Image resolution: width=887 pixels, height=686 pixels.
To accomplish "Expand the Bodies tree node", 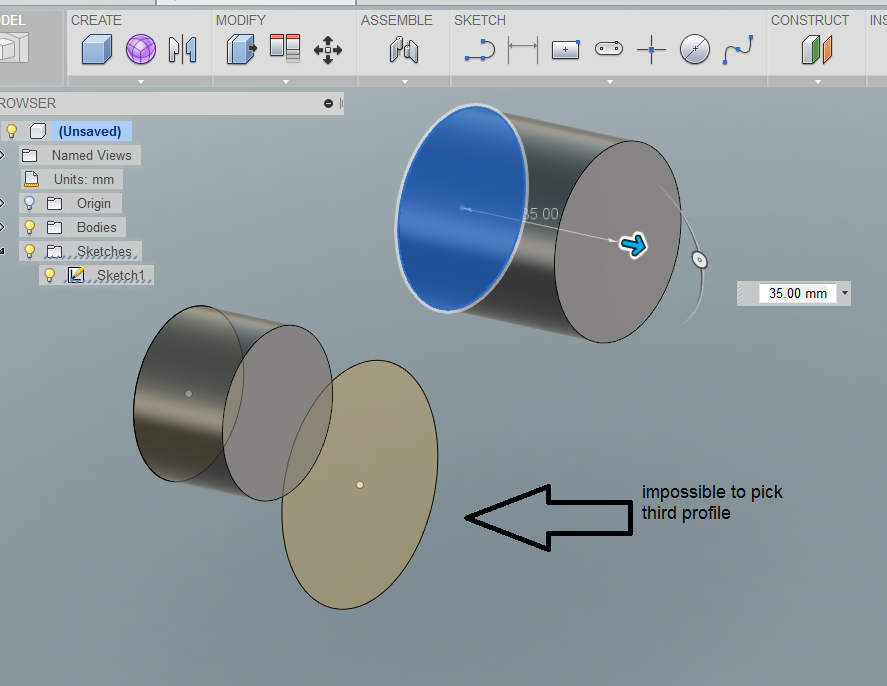I will pyautogui.click(x=2, y=227).
